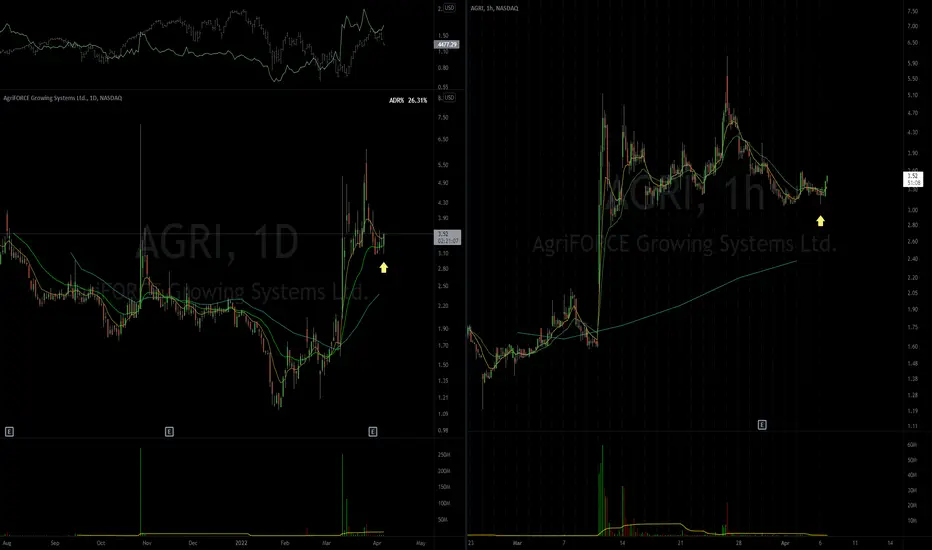Click the AgriFORCE Growing Systems 1D chart title
This screenshot has height=550, width=932.
62,98
